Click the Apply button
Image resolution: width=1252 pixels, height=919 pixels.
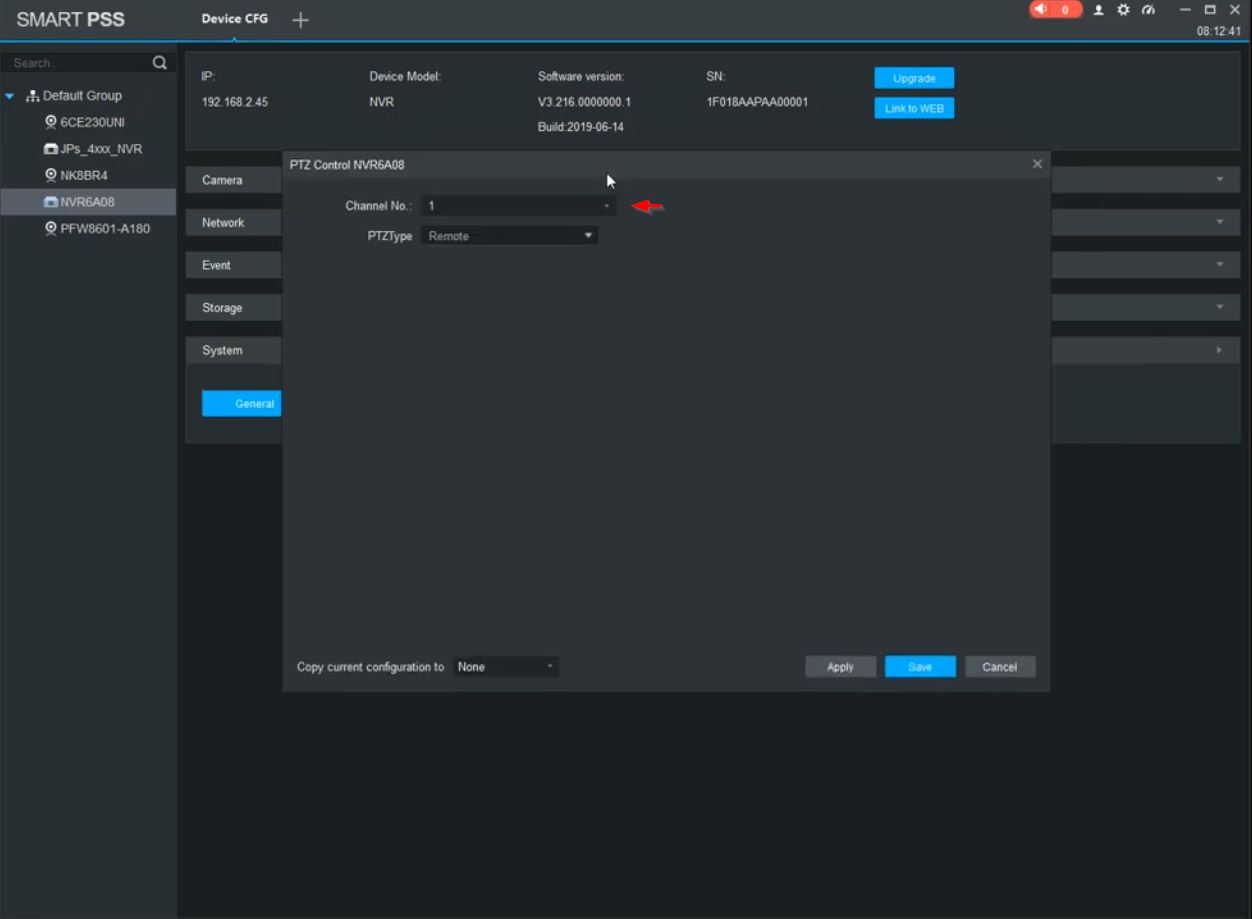841,667
